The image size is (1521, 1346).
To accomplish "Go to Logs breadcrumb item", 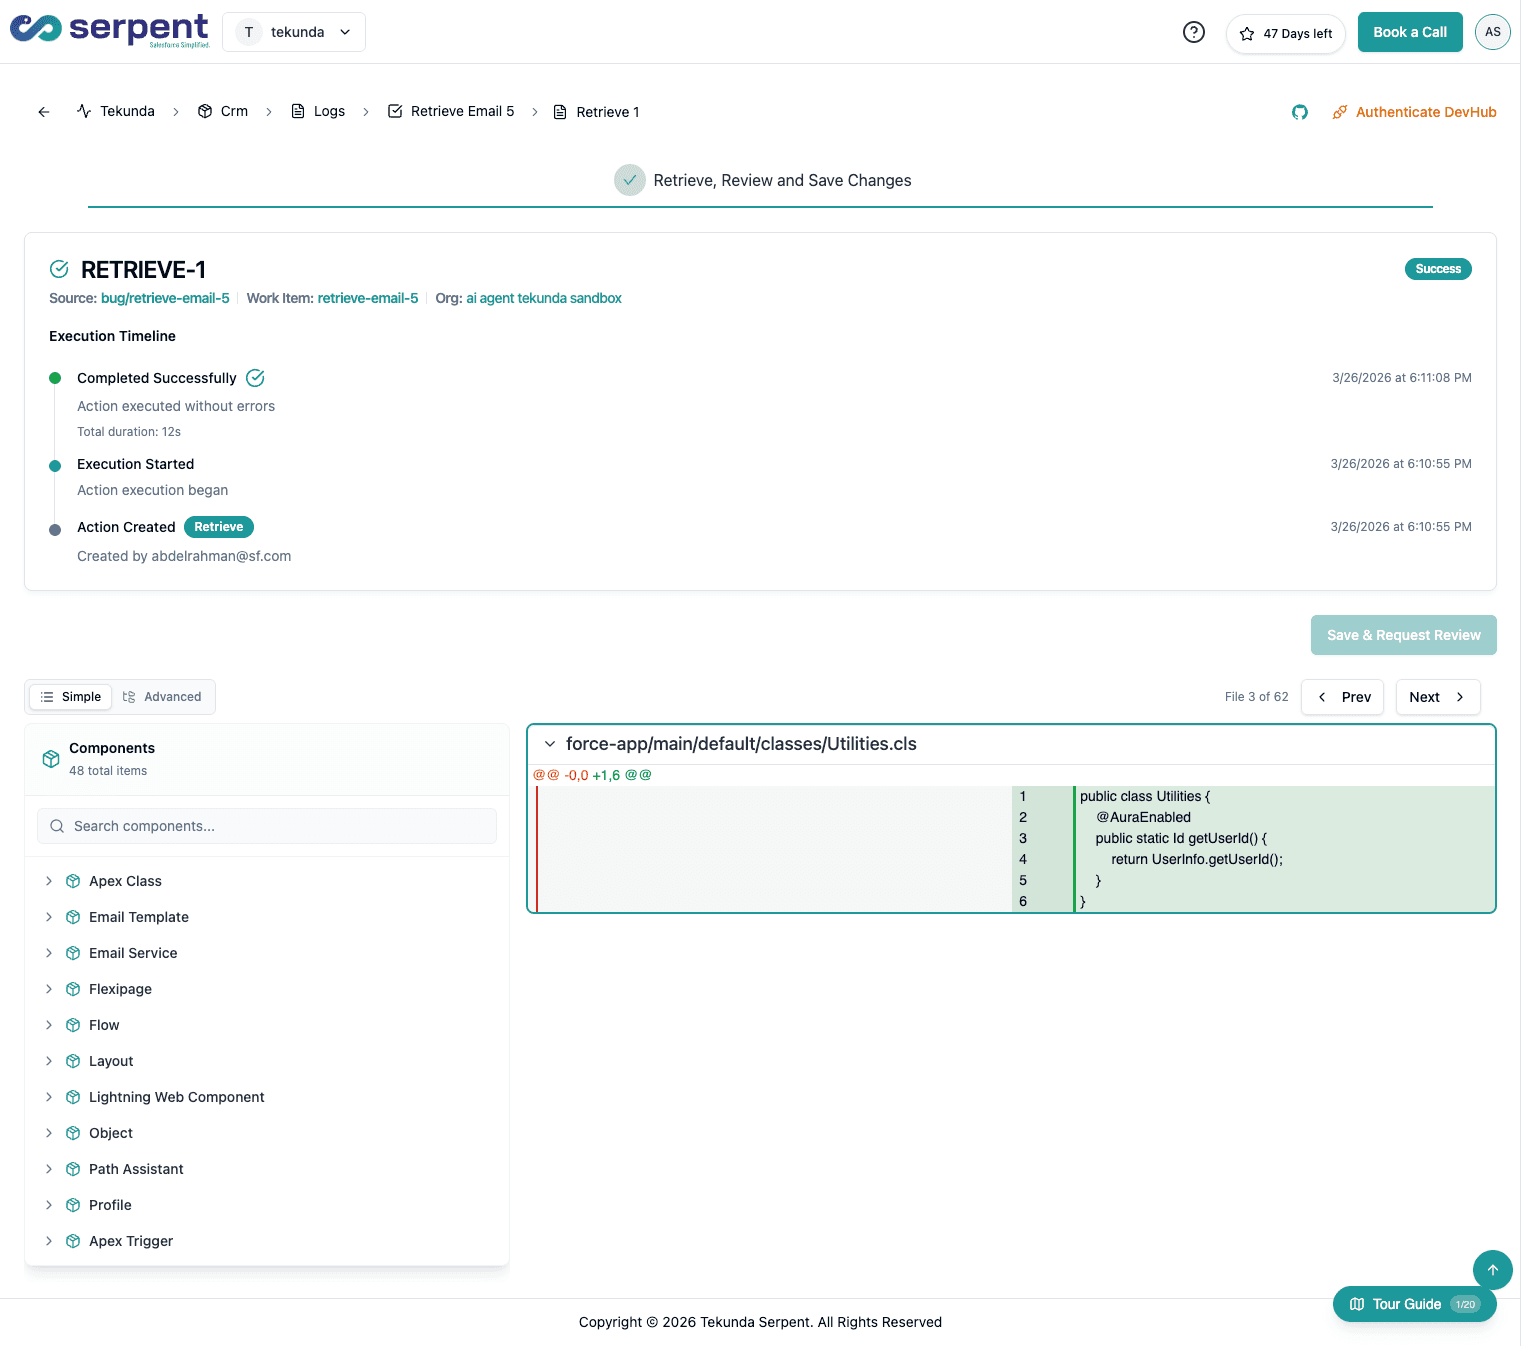I will pos(318,111).
